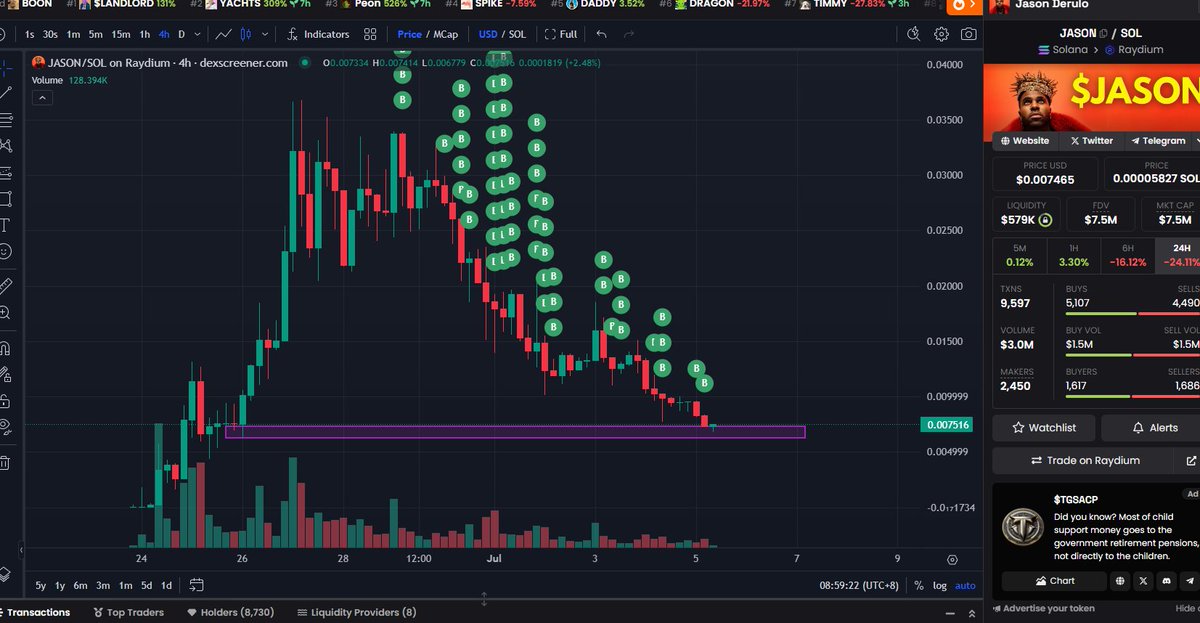Screen dimensions: 1200x623
Task: Open the $TGSACP ad Chart button
Action: (1054, 580)
